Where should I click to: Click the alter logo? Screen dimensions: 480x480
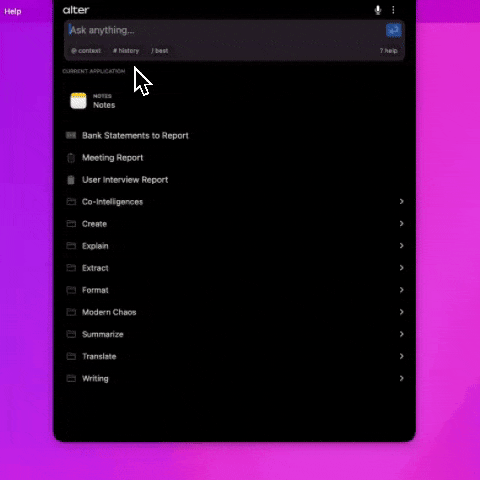76,10
